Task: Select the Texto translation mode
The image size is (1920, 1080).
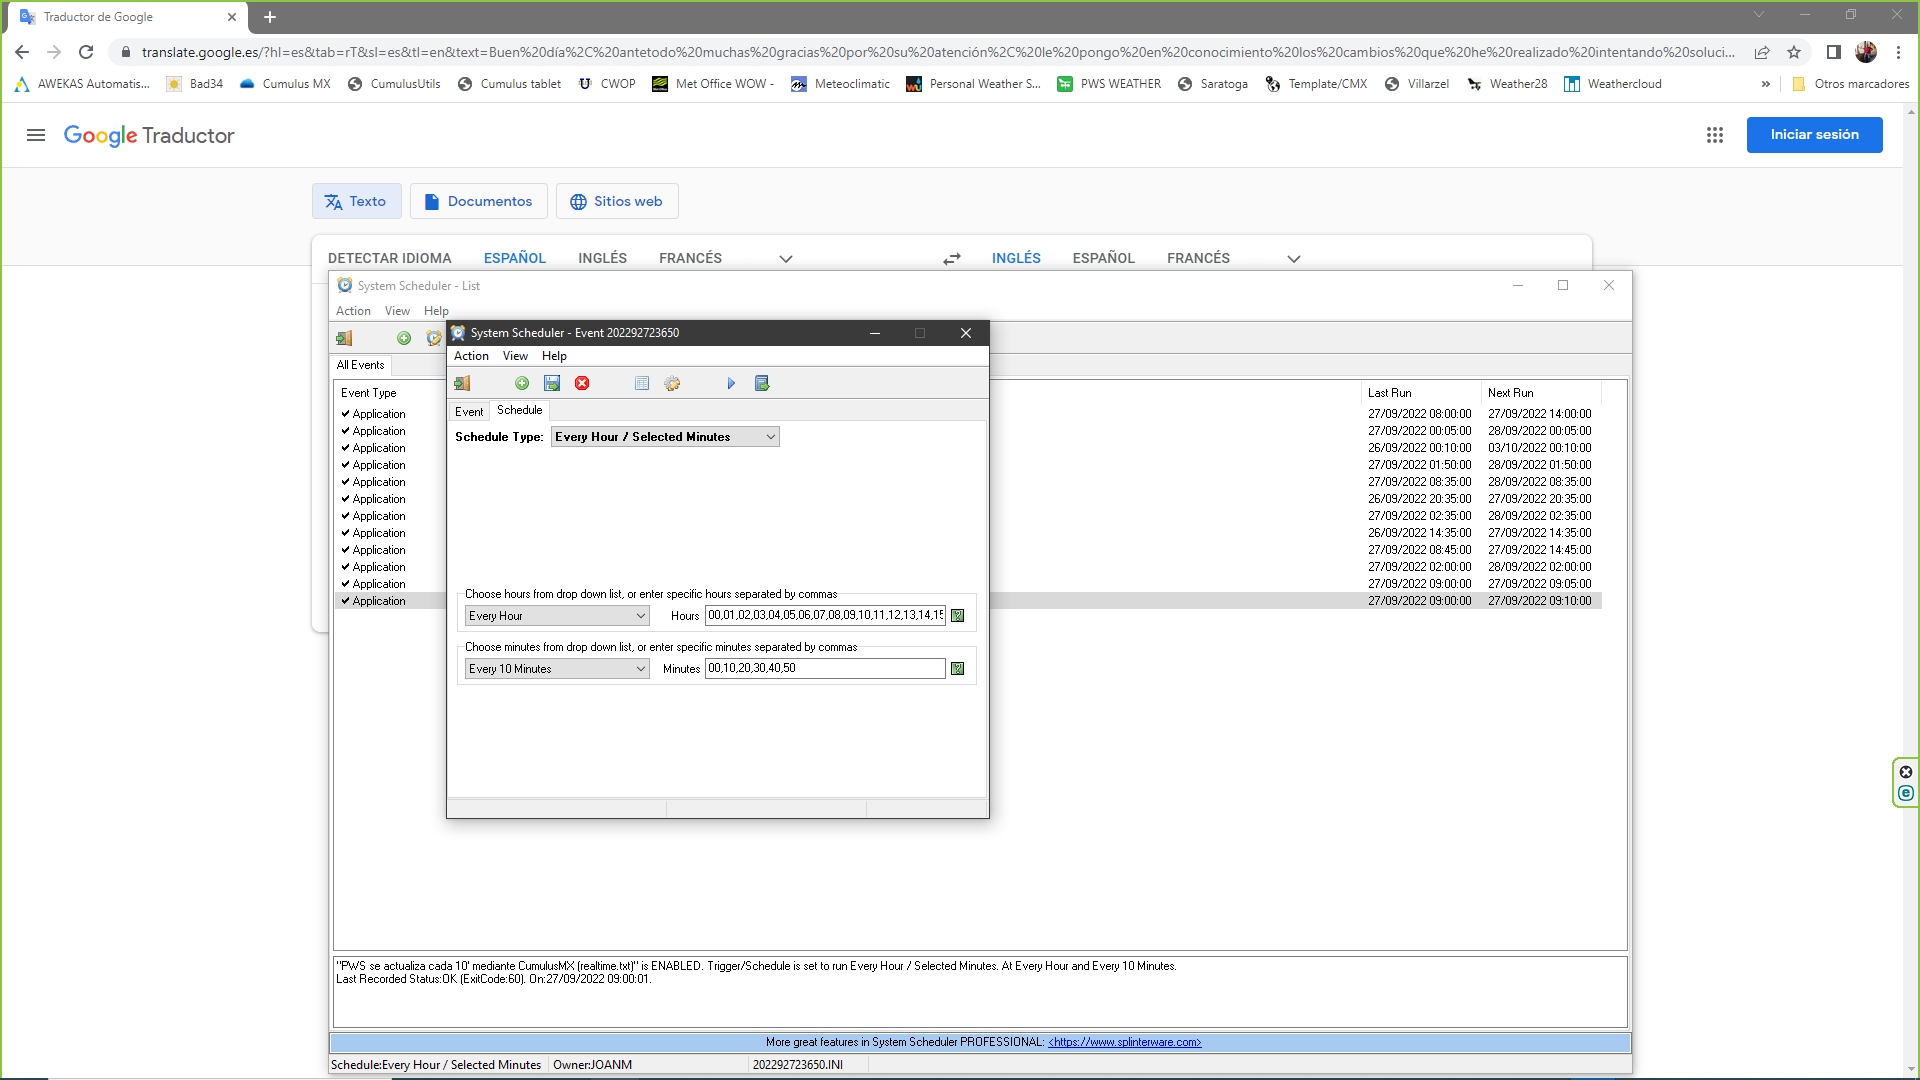Action: (356, 201)
